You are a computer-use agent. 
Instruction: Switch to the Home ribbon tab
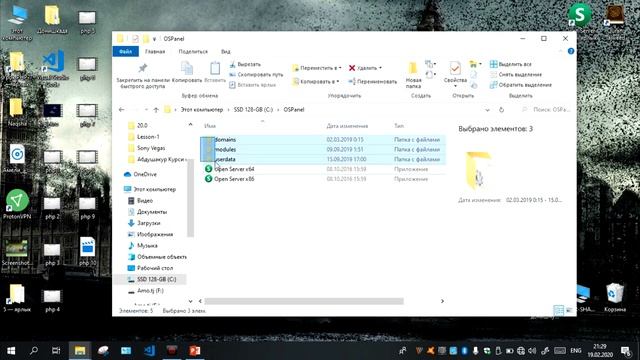[155, 51]
